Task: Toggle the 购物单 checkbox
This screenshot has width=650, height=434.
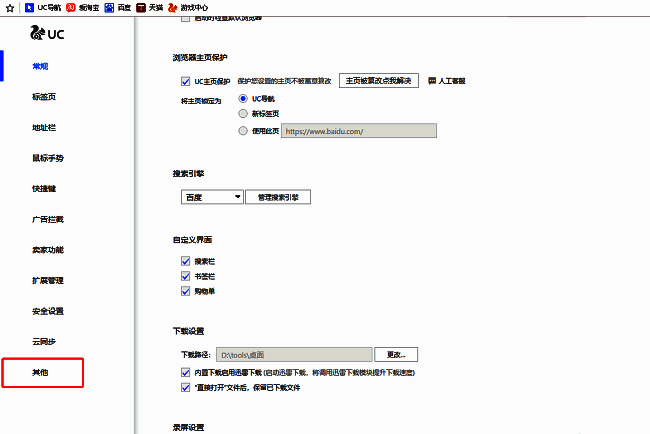Action: (185, 291)
